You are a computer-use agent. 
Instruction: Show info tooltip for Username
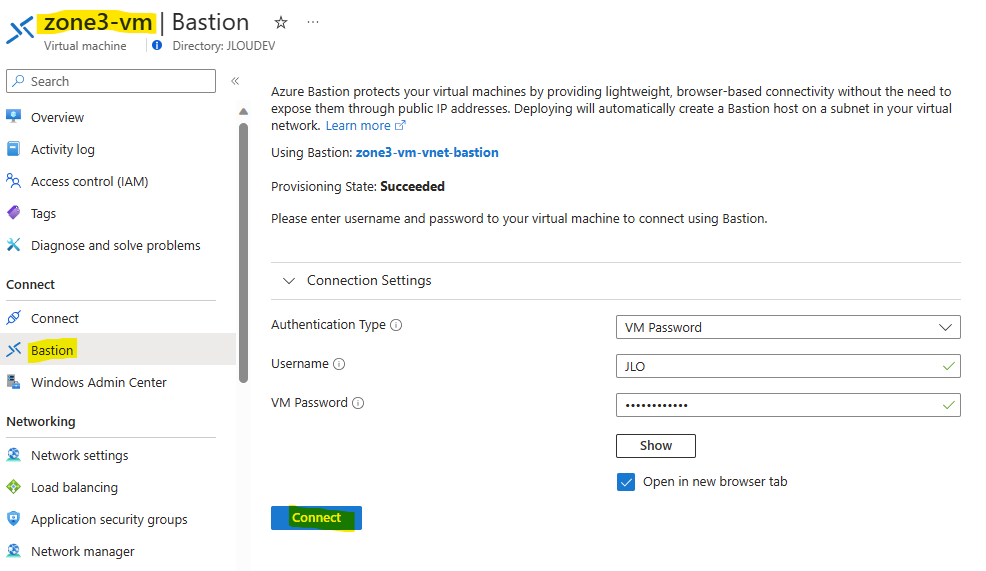pos(339,364)
